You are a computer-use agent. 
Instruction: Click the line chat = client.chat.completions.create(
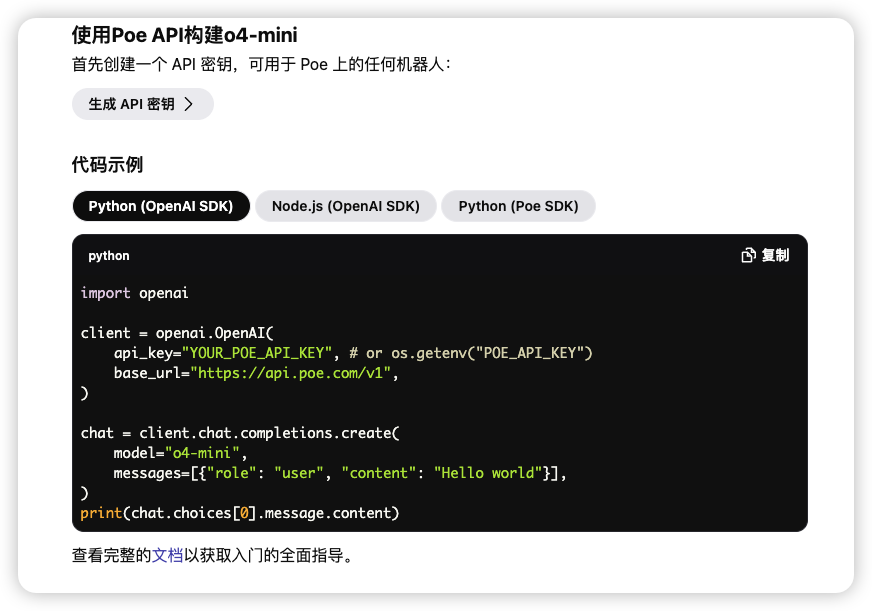[240, 433]
